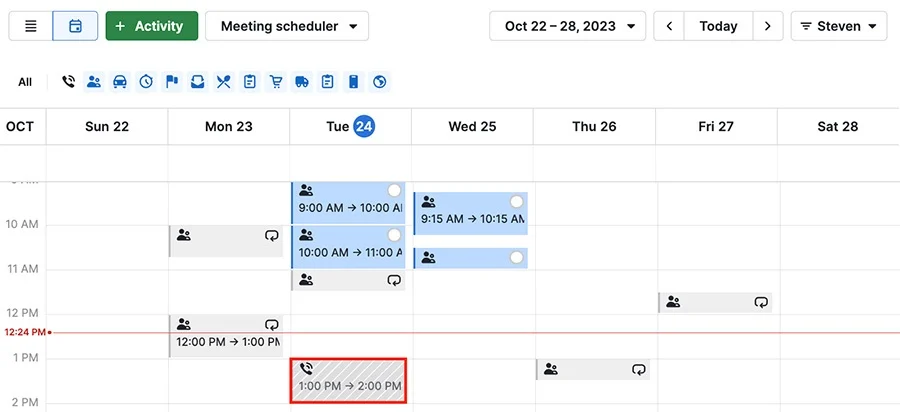Check off Wednesday 9:15 AM meeting circle
This screenshot has width=900, height=412.
tap(516, 202)
